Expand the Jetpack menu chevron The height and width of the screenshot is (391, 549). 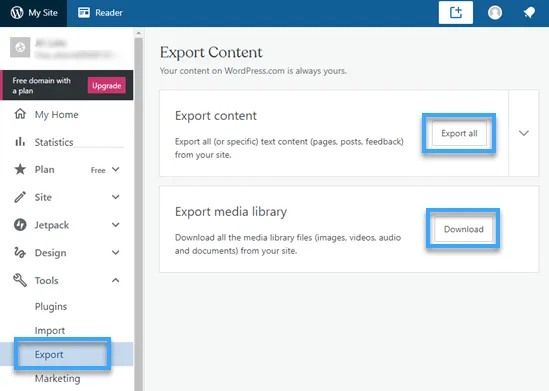pyautogui.click(x=116, y=225)
